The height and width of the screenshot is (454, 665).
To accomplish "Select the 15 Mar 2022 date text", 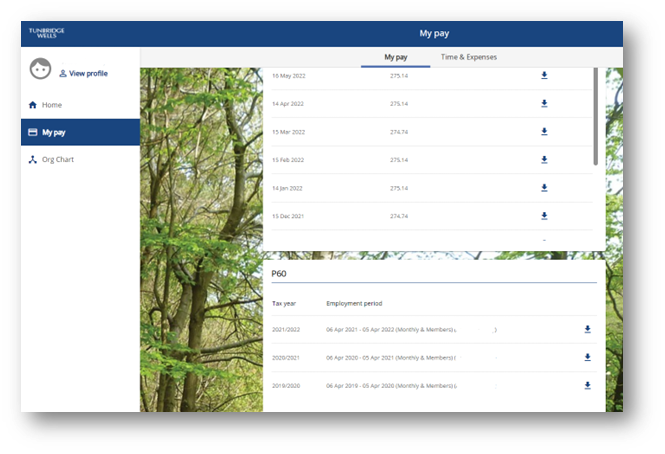I will point(288,132).
